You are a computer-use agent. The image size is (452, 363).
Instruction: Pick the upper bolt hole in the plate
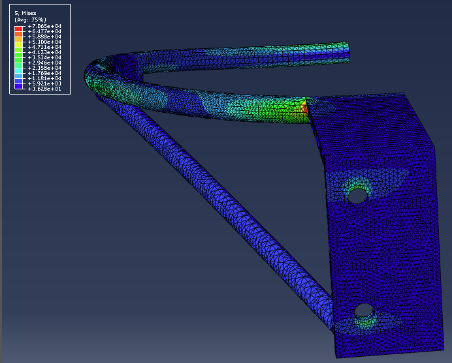(x=357, y=195)
